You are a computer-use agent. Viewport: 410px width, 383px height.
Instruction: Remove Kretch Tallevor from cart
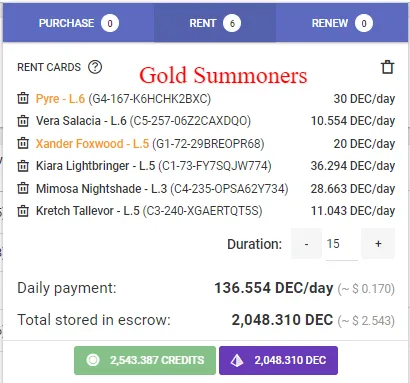coord(23,211)
